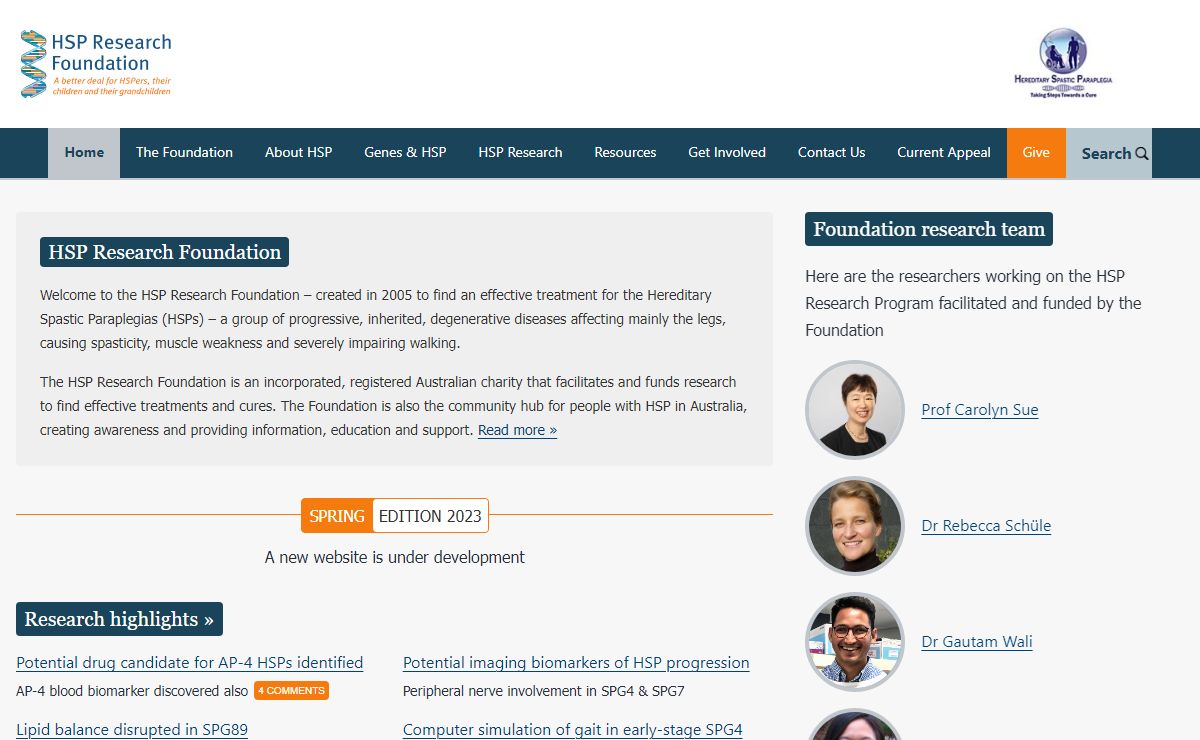Click 'AP-4 blood biomarker discovered also' text
1200x740 pixels.
[x=132, y=691]
